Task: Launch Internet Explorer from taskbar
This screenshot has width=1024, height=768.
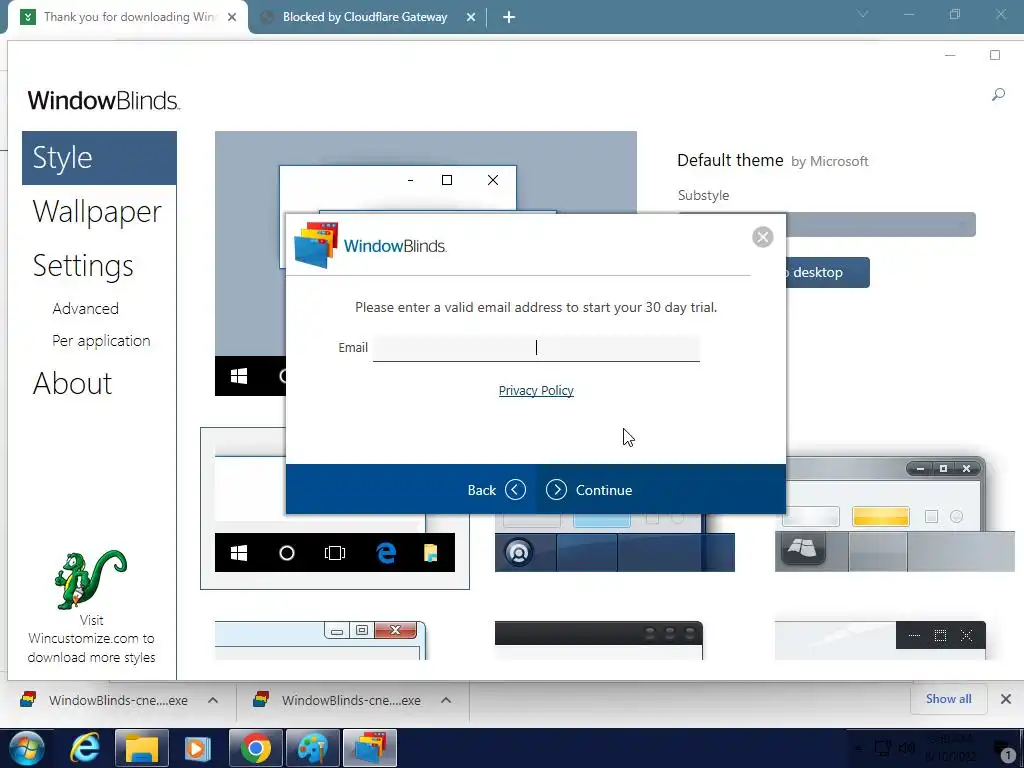Action: [85, 748]
